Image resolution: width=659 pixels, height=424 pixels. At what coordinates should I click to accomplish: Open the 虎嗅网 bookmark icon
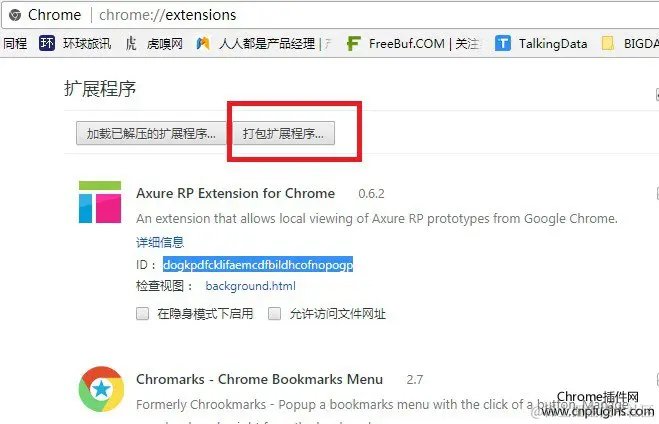point(131,43)
